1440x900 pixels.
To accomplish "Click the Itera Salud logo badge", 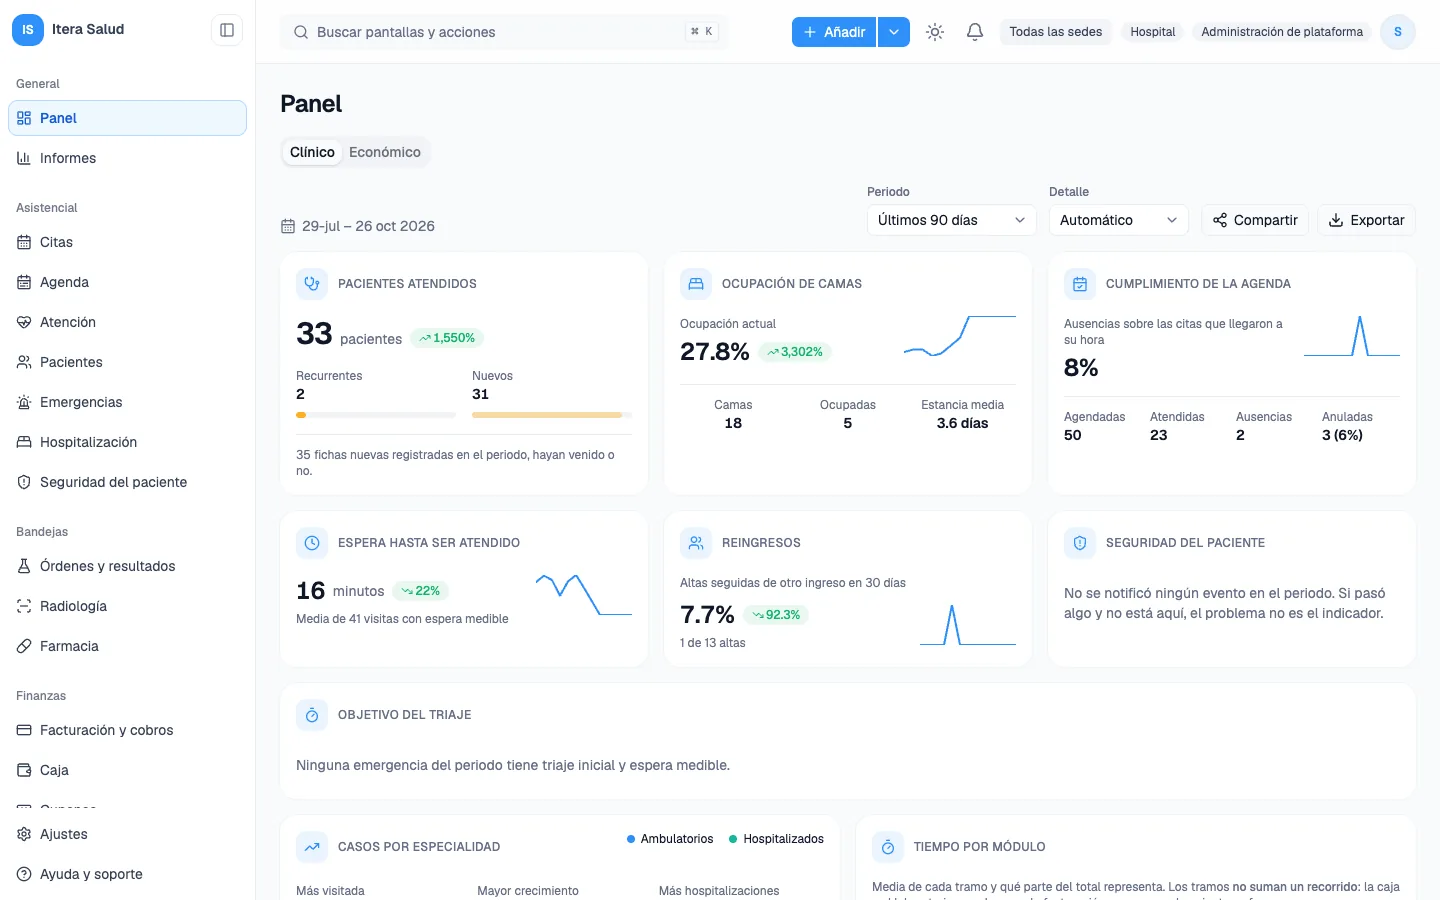I will (28, 30).
